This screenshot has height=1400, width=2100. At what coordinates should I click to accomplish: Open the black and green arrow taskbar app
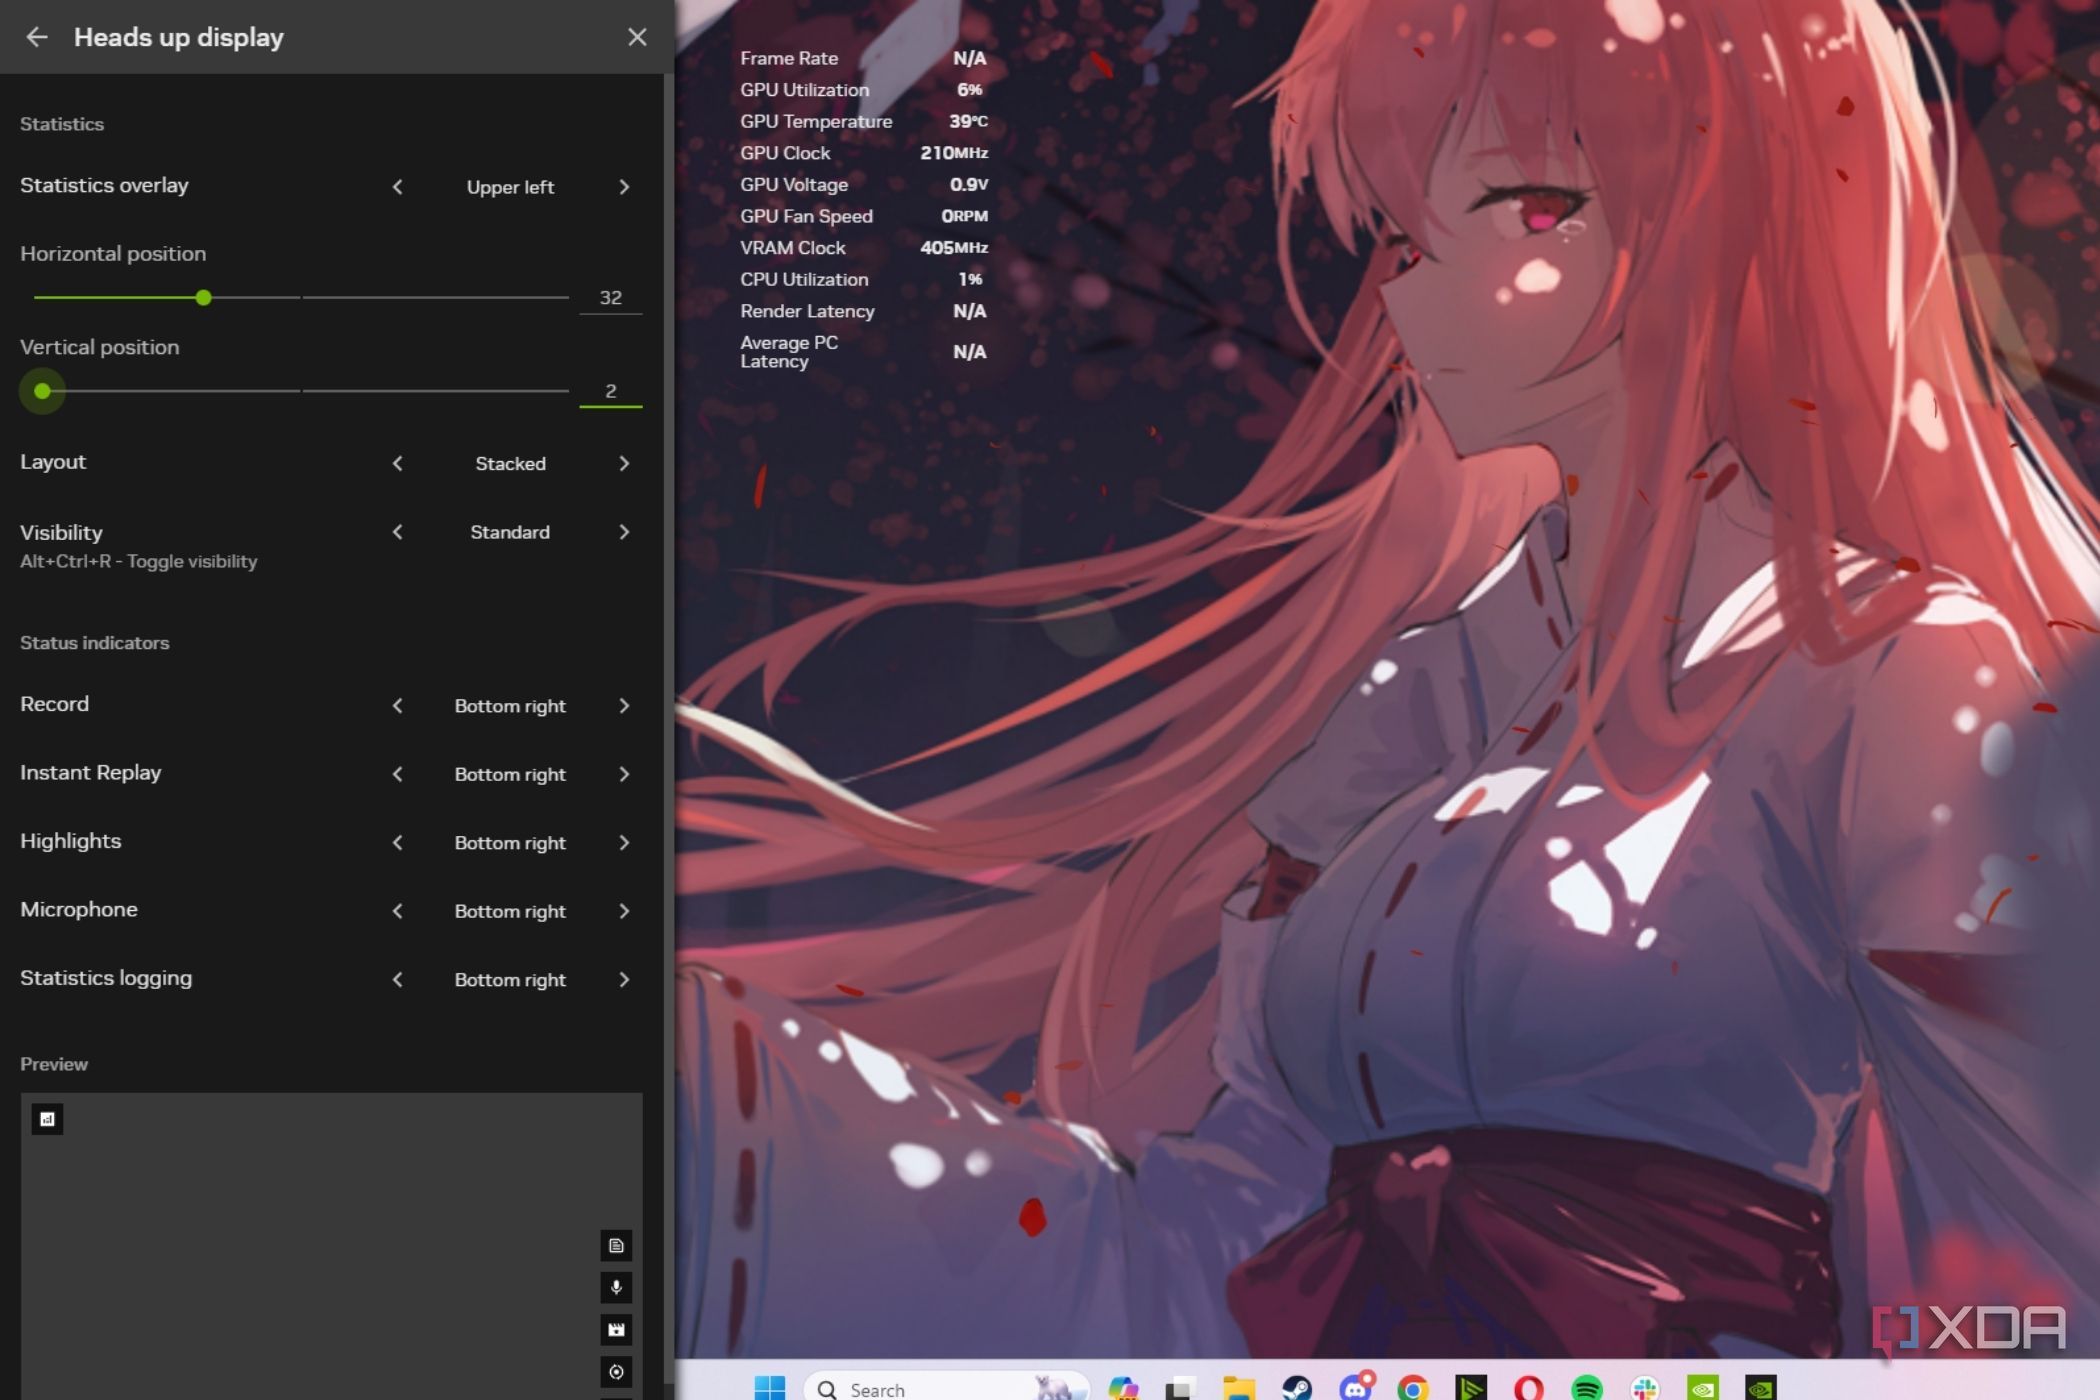(x=1471, y=1388)
